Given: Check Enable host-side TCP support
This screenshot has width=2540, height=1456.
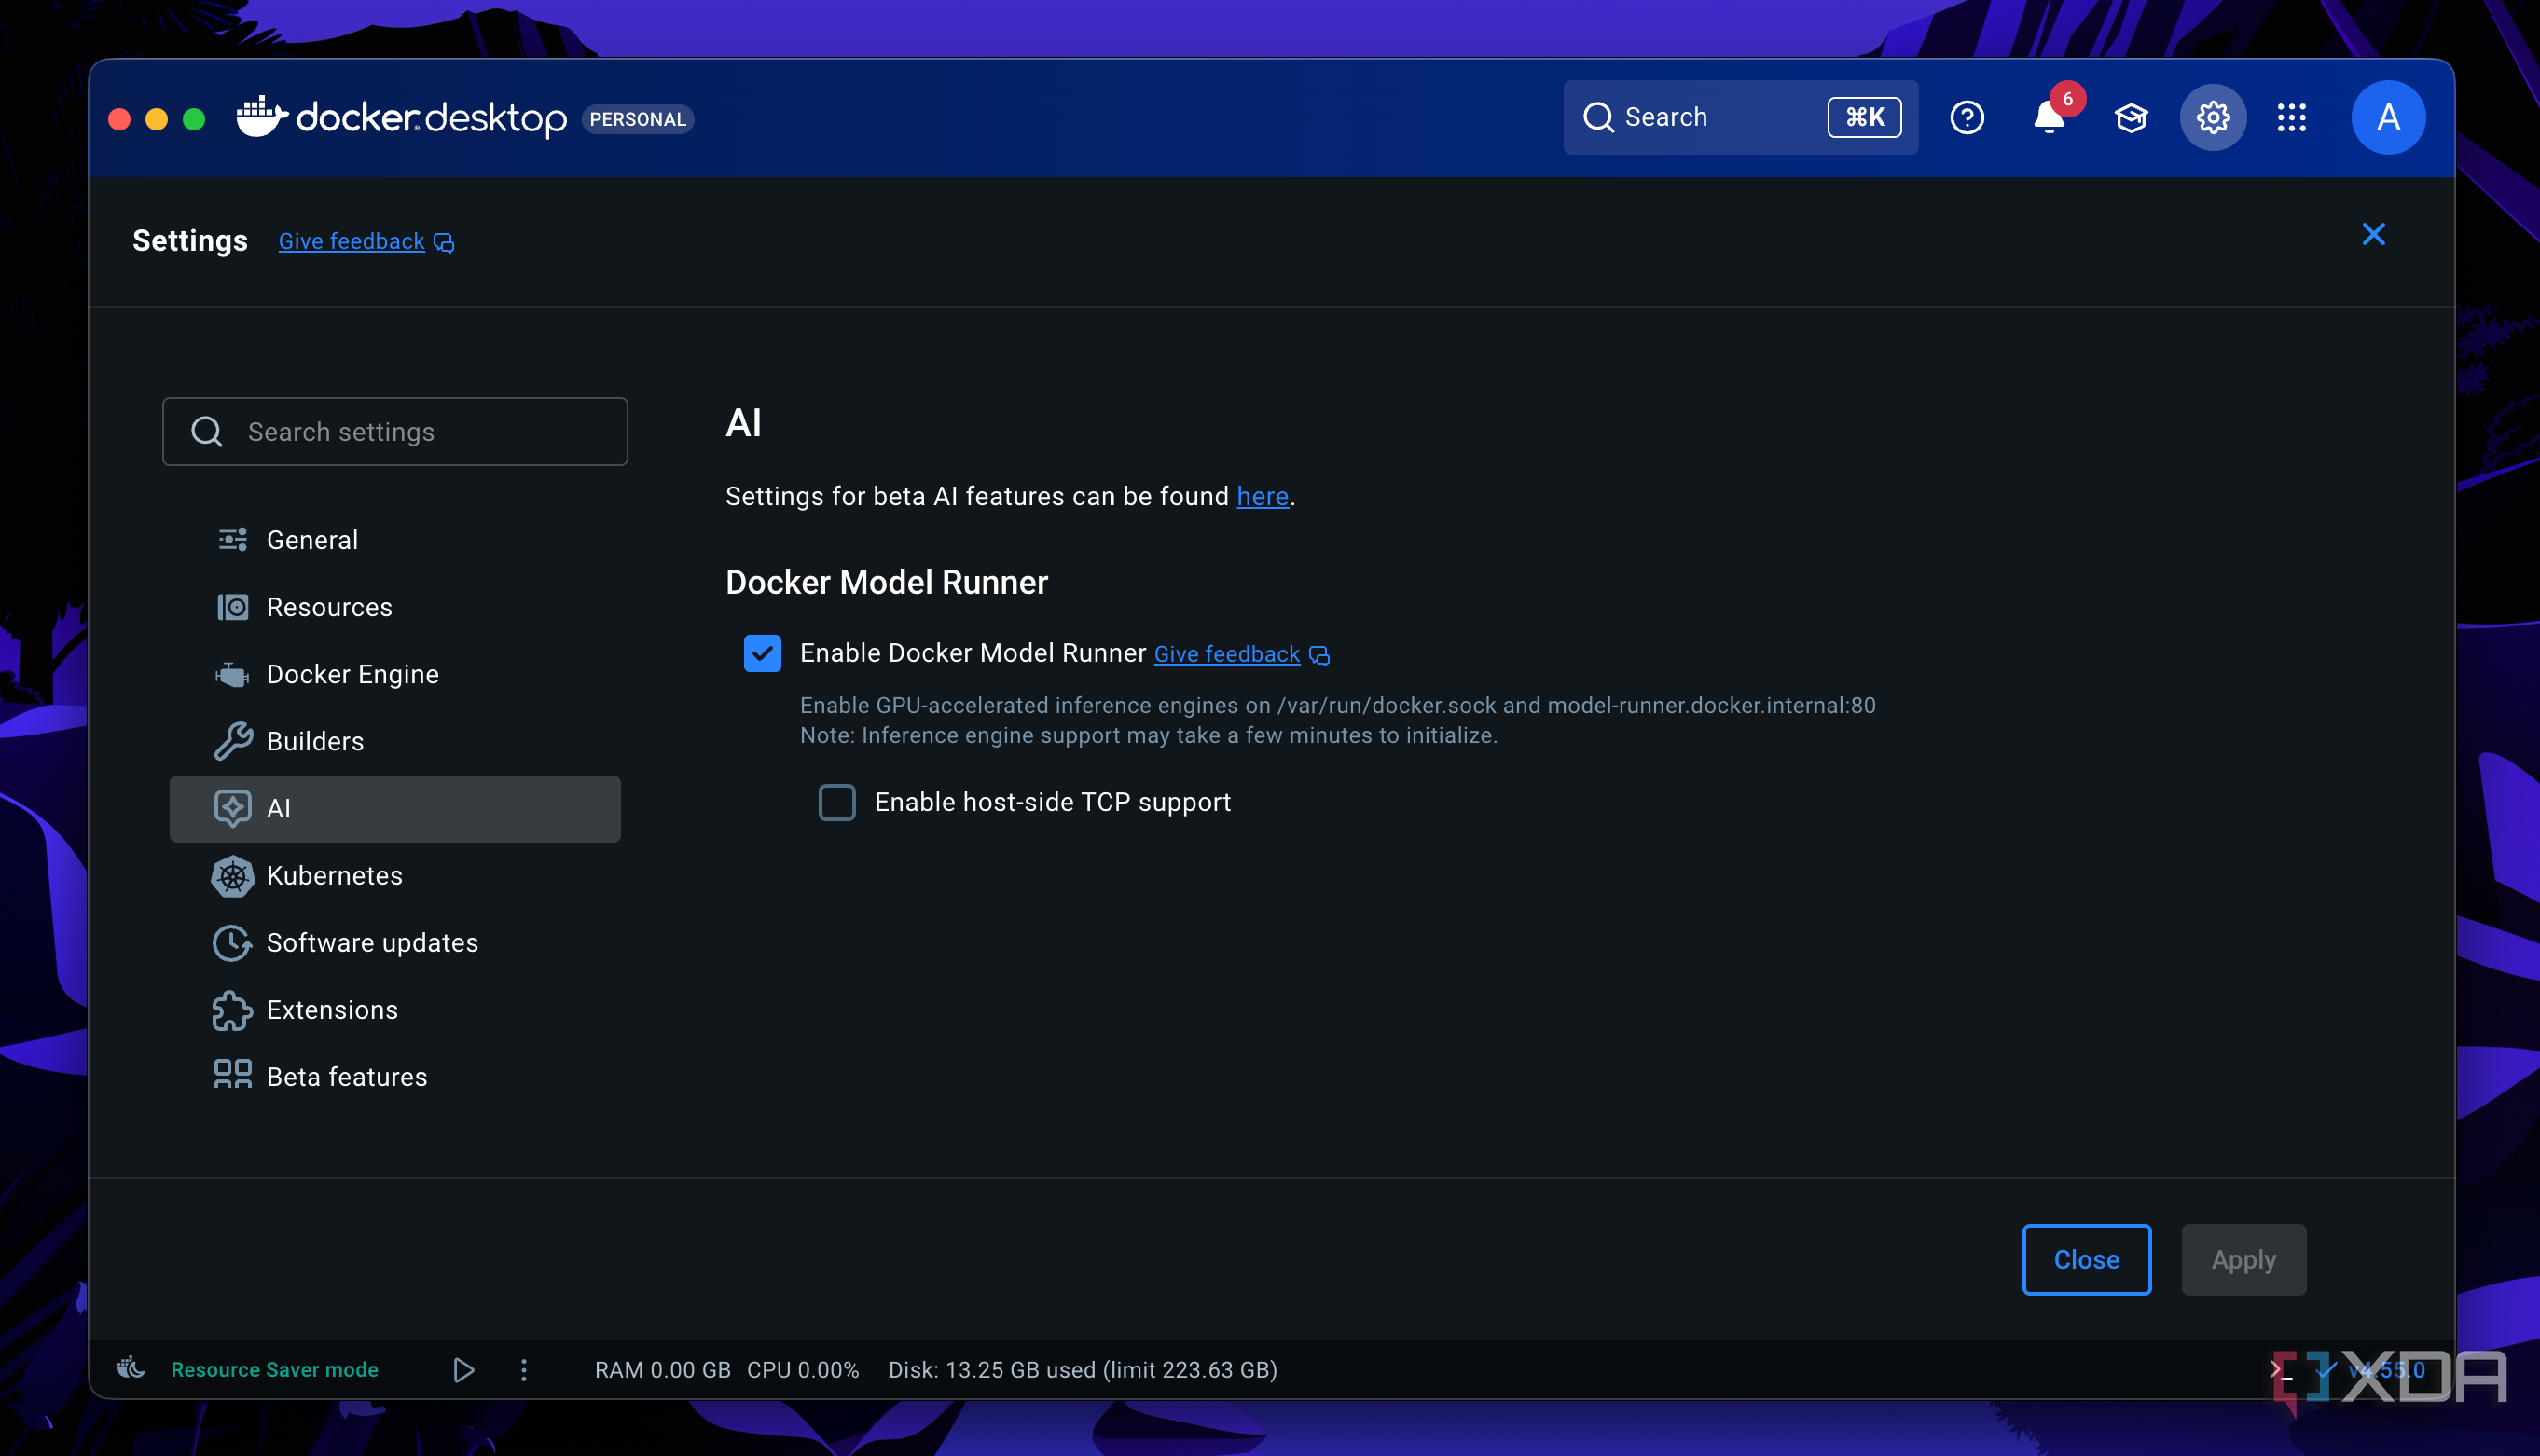Looking at the screenshot, I should point(837,802).
